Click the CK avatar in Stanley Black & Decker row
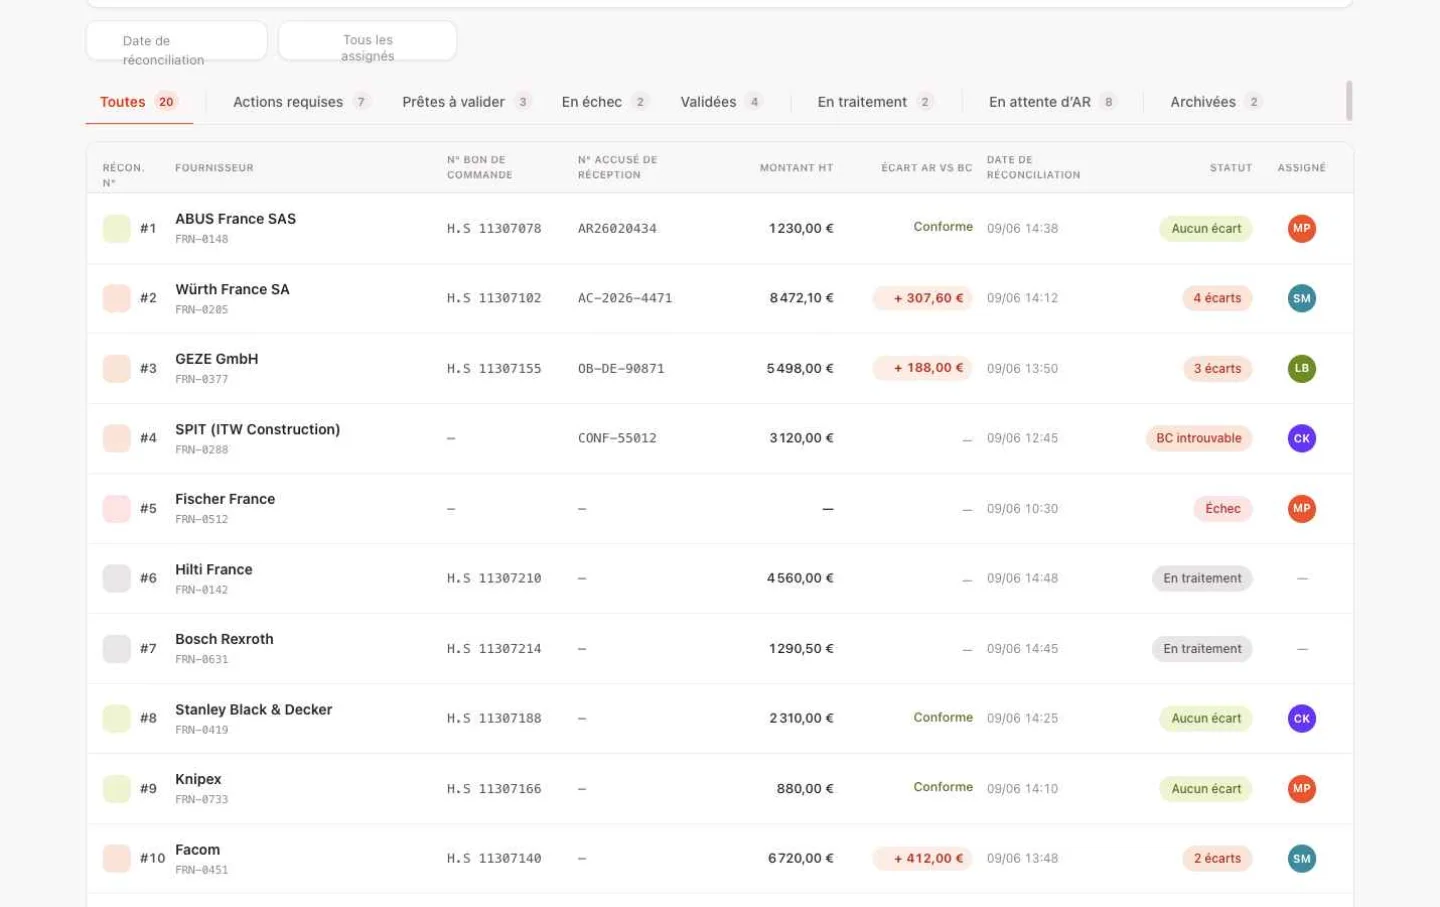1440x907 pixels. pos(1301,718)
